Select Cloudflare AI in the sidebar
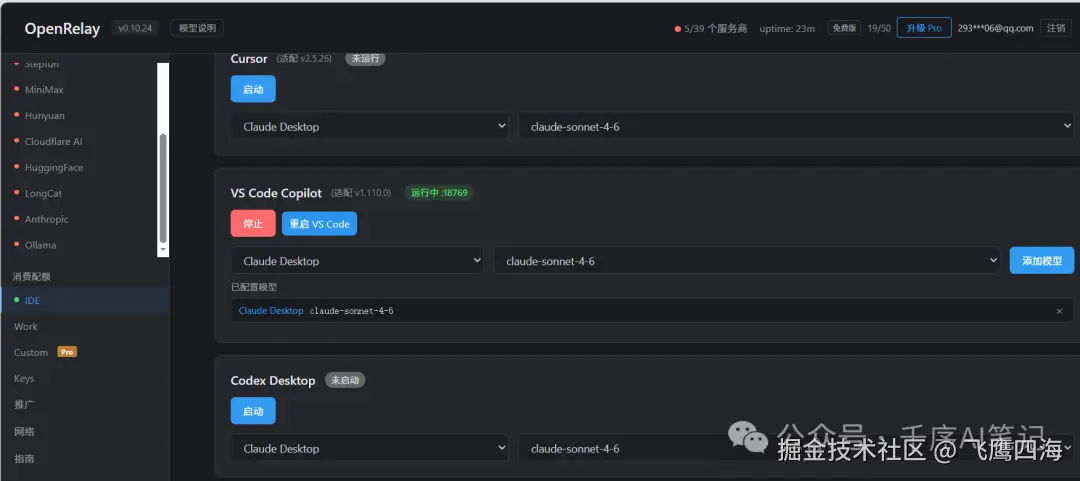The width and height of the screenshot is (1080, 481). point(53,141)
